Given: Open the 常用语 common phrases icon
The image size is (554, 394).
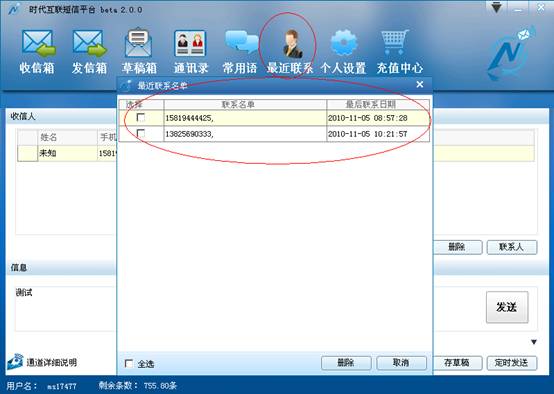Looking at the screenshot, I should coord(241,43).
